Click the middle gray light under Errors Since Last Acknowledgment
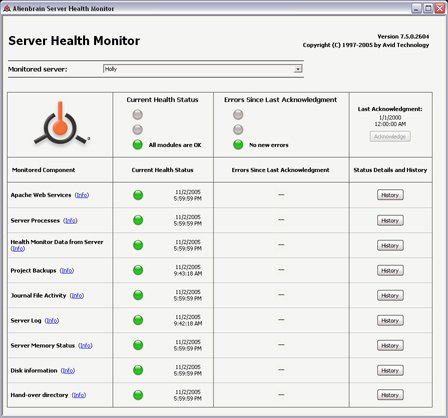Screen dimensions: 448x418 tap(238, 129)
